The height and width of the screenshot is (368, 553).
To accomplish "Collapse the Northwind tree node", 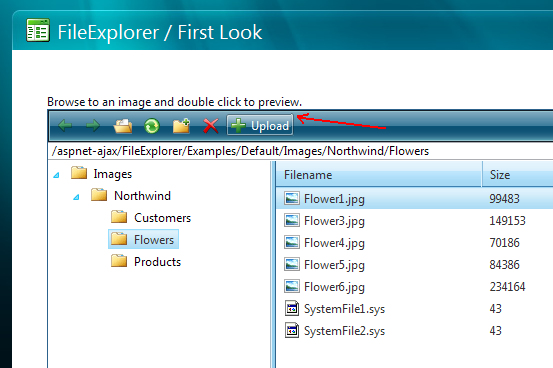I will 76,197.
